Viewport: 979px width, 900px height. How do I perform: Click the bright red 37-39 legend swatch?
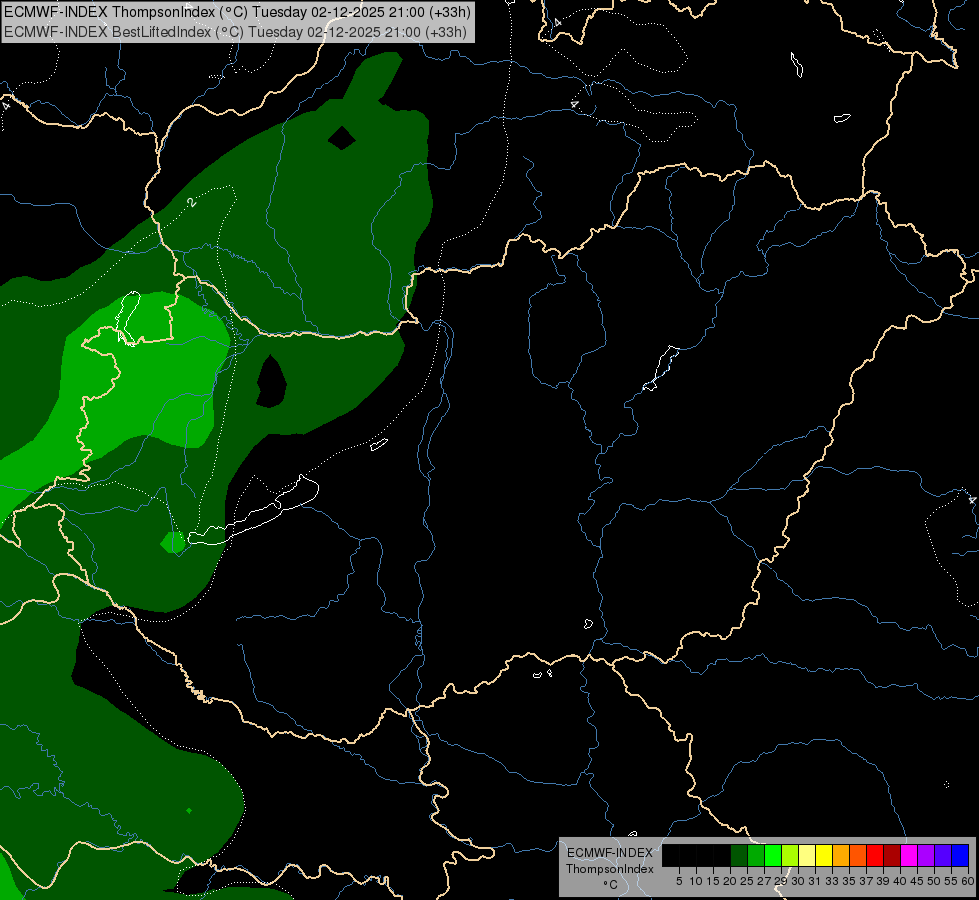tap(875, 855)
